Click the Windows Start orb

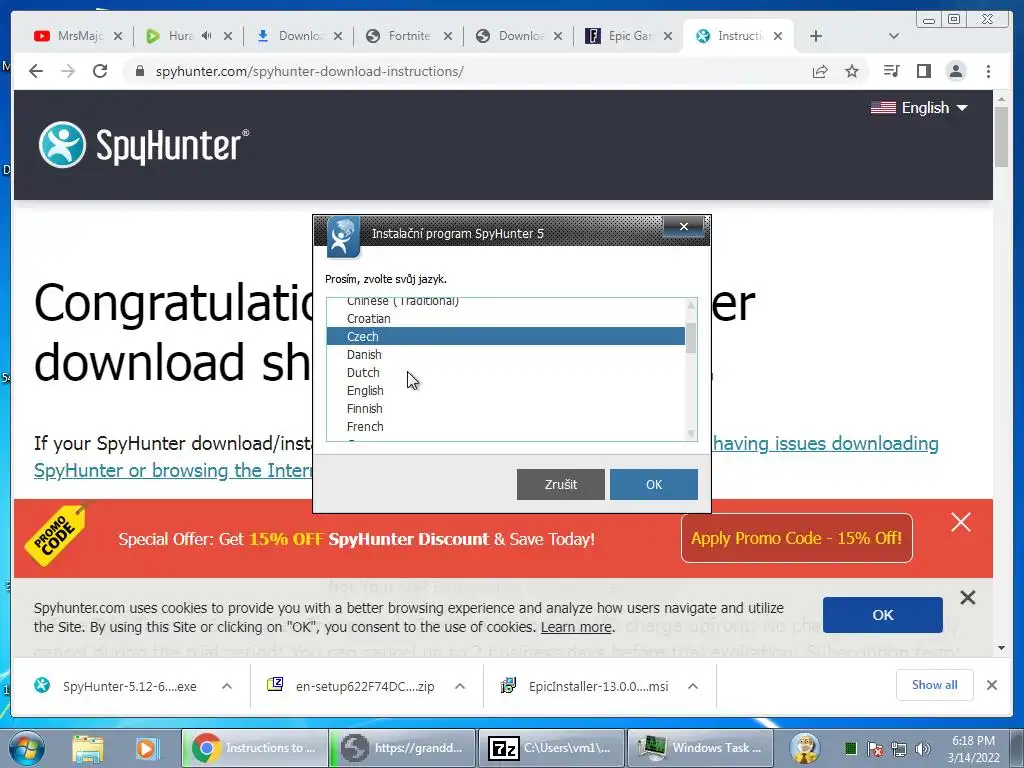(25, 748)
